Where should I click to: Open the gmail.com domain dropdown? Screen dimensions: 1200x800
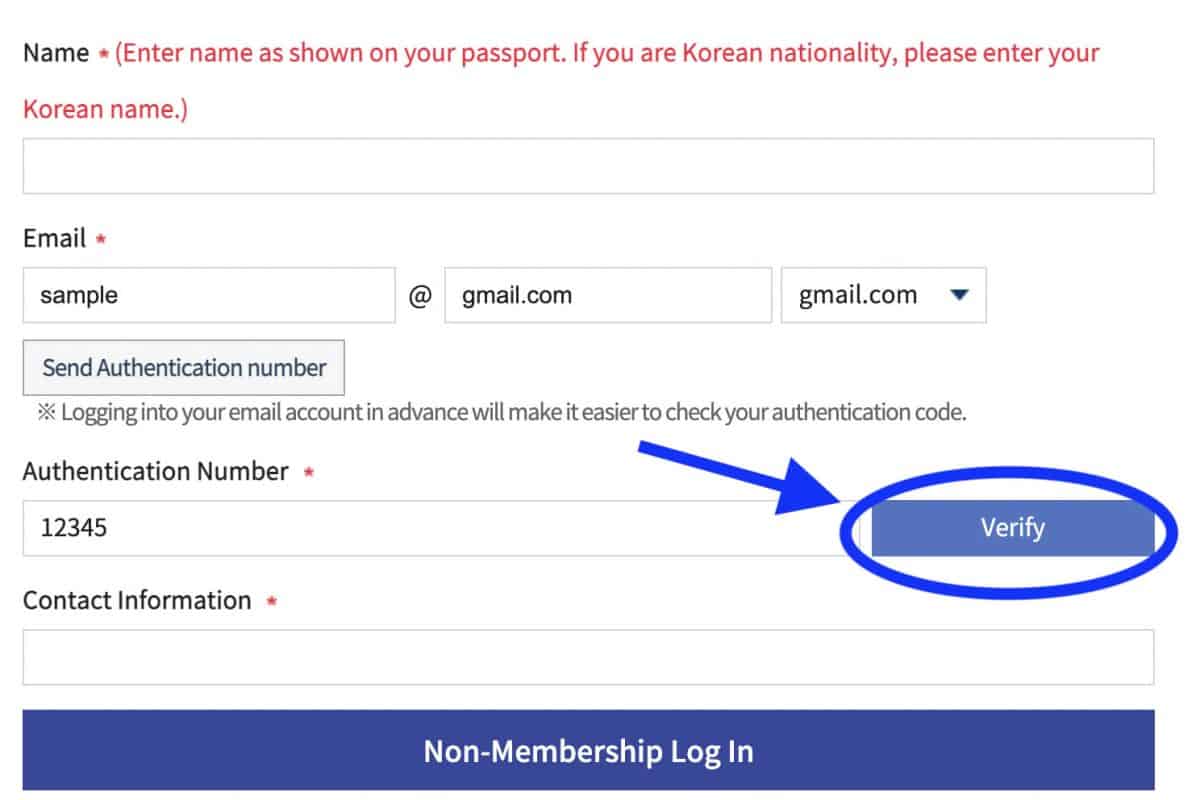click(x=883, y=295)
